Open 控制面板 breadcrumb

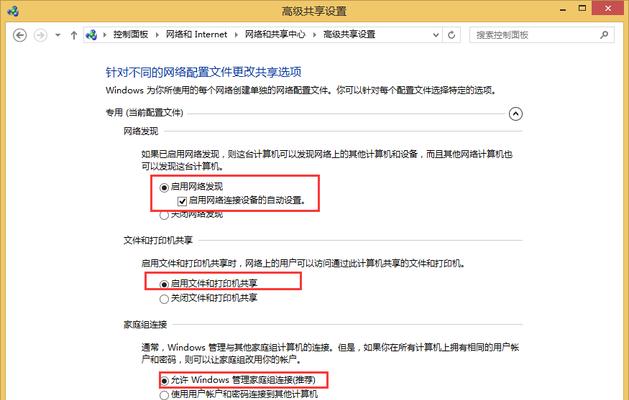pos(131,35)
